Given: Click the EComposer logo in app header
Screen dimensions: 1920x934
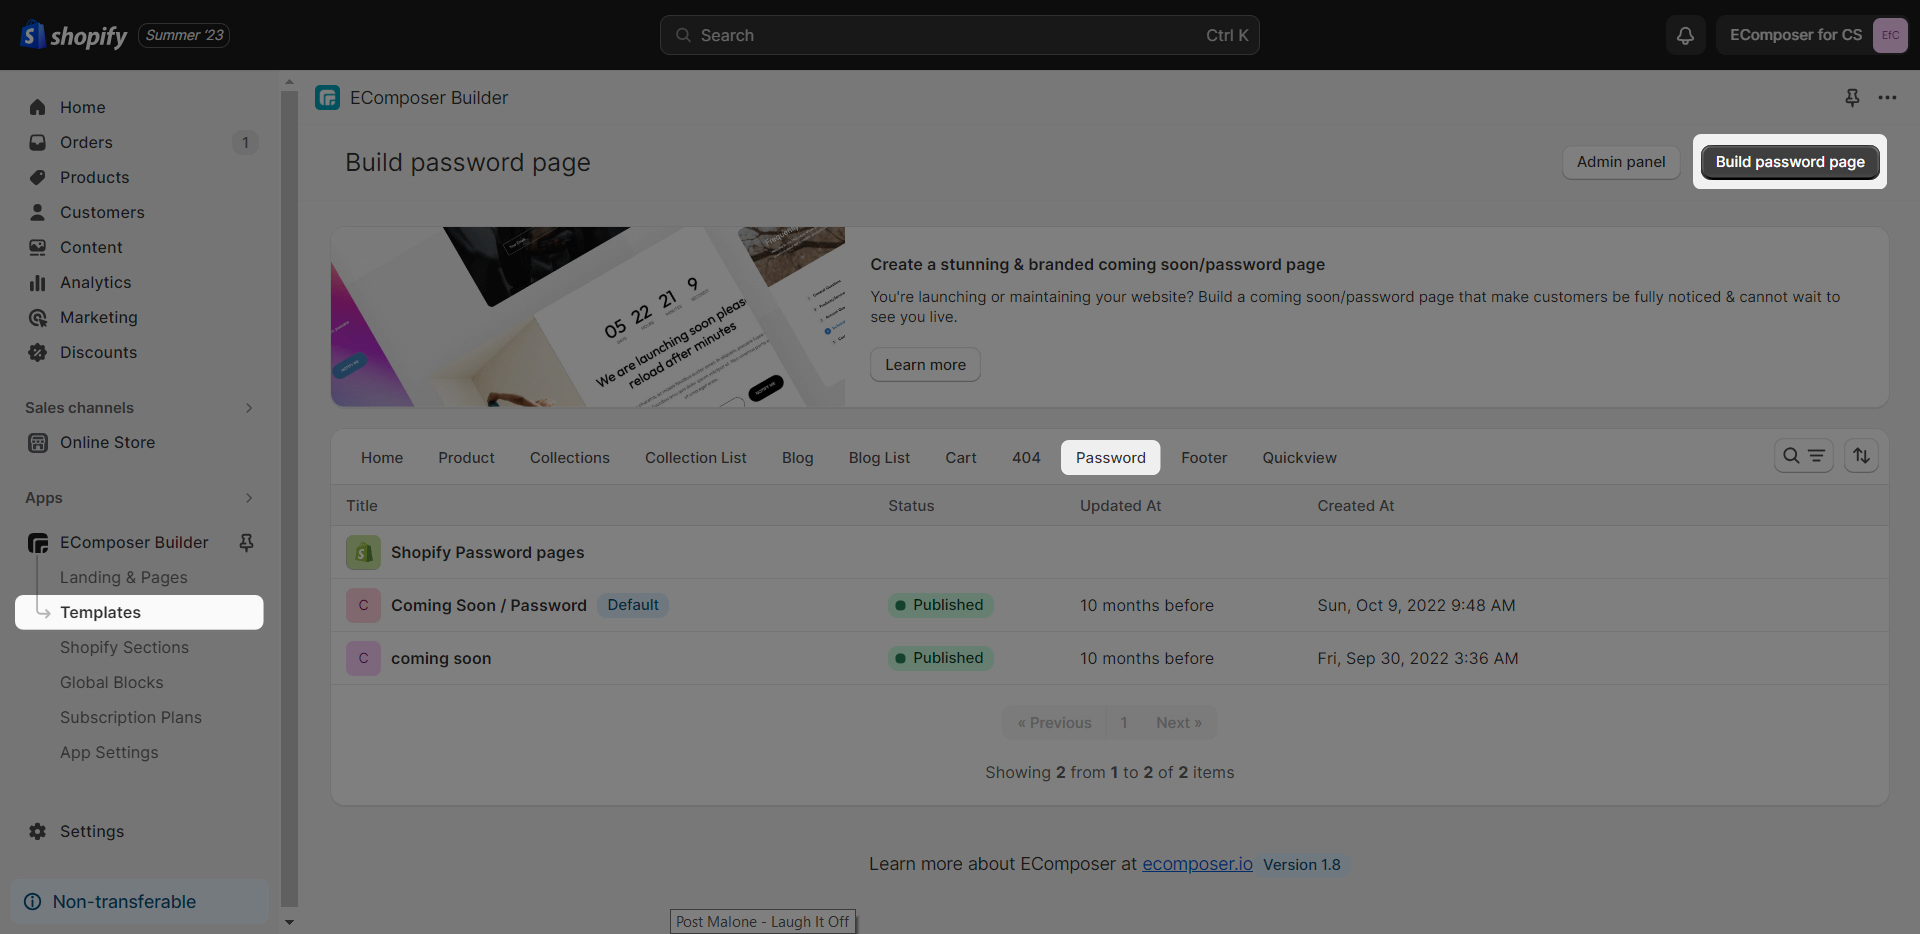Looking at the screenshot, I should [327, 98].
